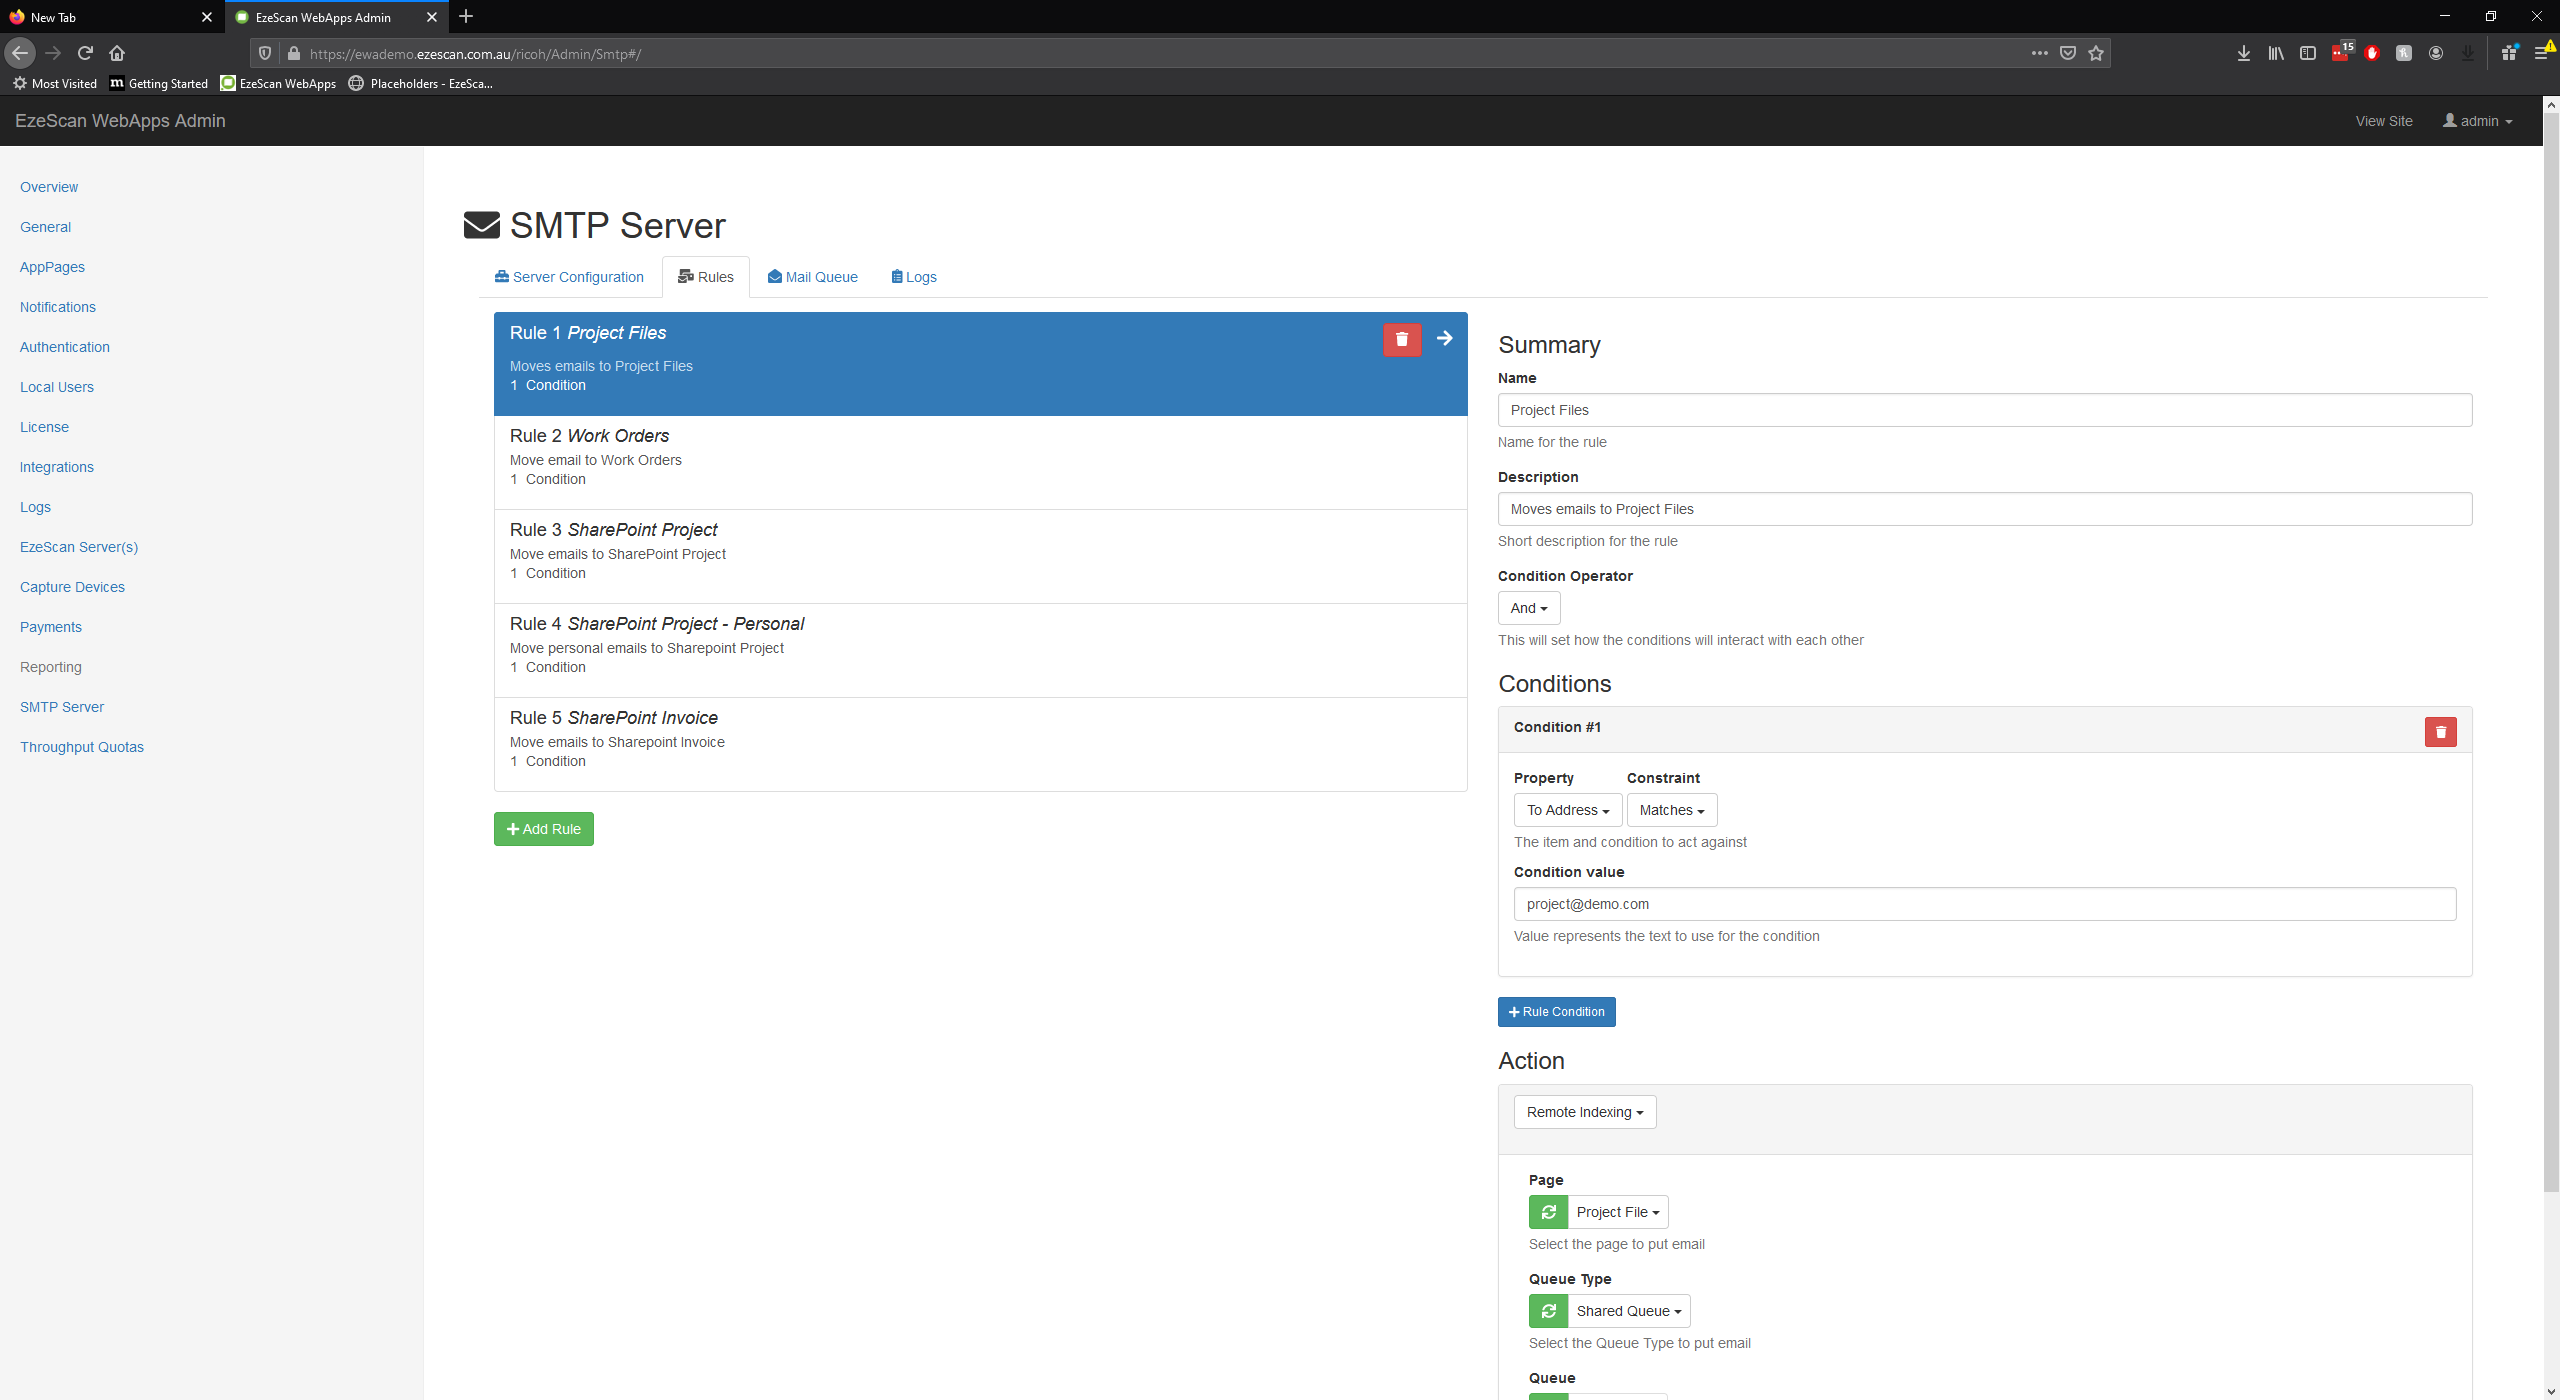2560x1400 pixels.
Task: Open the Condition Operator And dropdown
Action: click(x=1528, y=608)
